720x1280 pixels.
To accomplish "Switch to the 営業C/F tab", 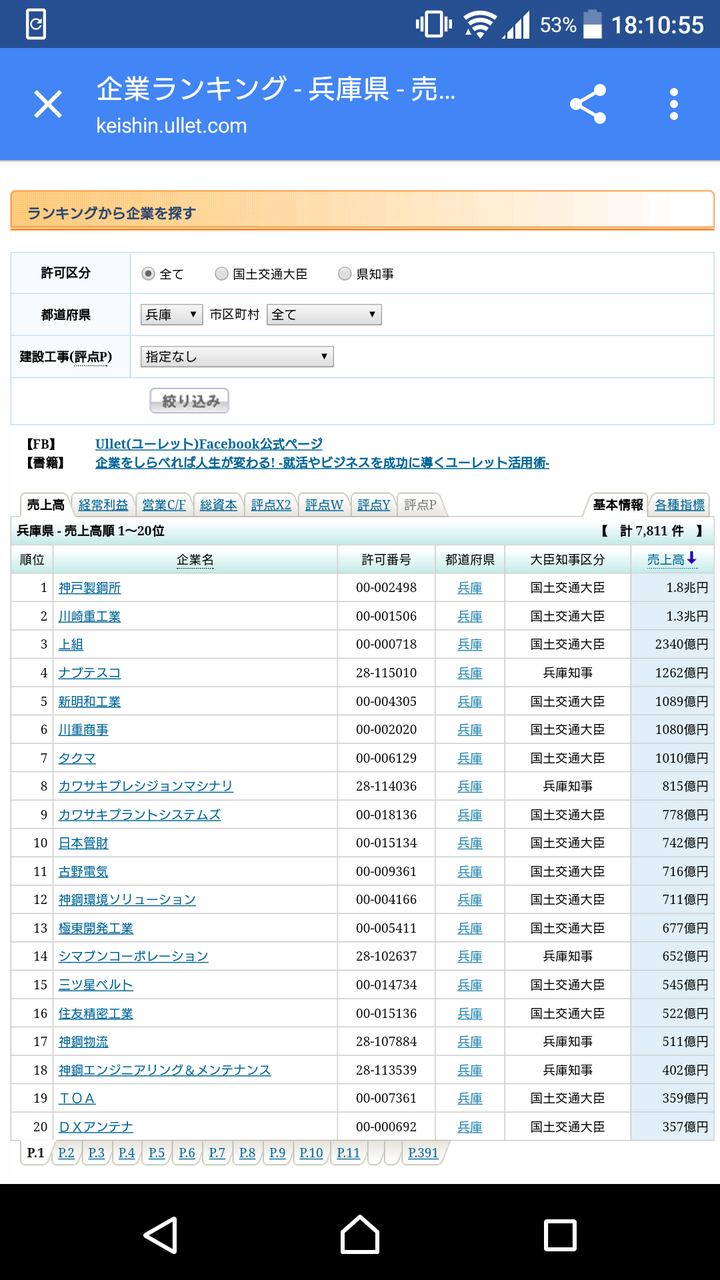I will point(164,505).
